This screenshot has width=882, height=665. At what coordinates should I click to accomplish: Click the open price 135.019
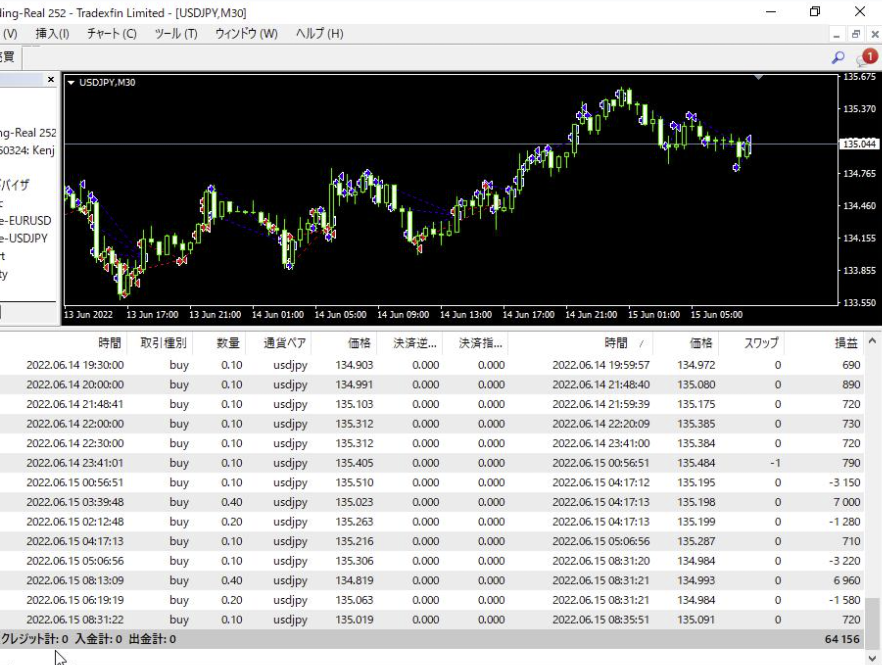pyautogui.click(x=354, y=619)
